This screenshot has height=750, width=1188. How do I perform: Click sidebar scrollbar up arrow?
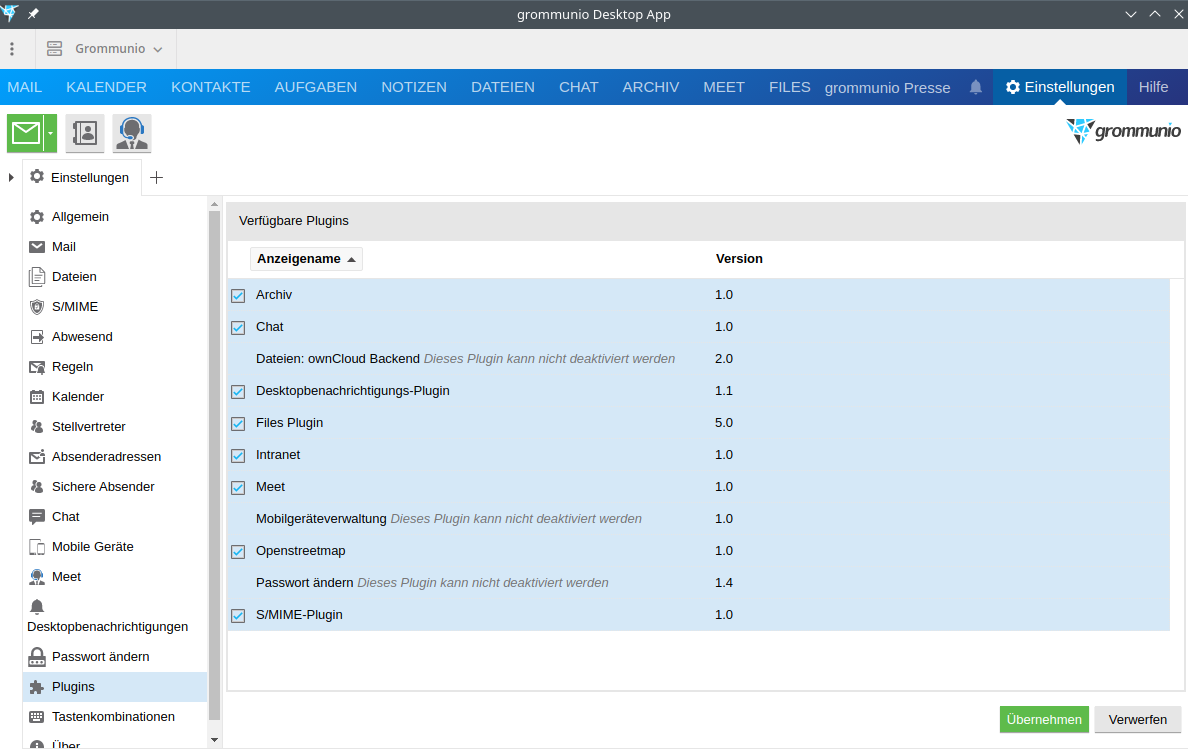[x=214, y=204]
